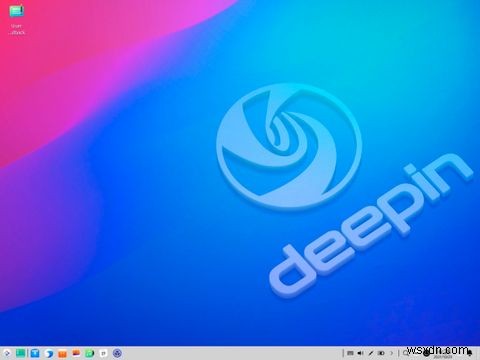Screen dimensions: 480x360
Task: Open the volume speaker tray icon
Action: (360, 353)
